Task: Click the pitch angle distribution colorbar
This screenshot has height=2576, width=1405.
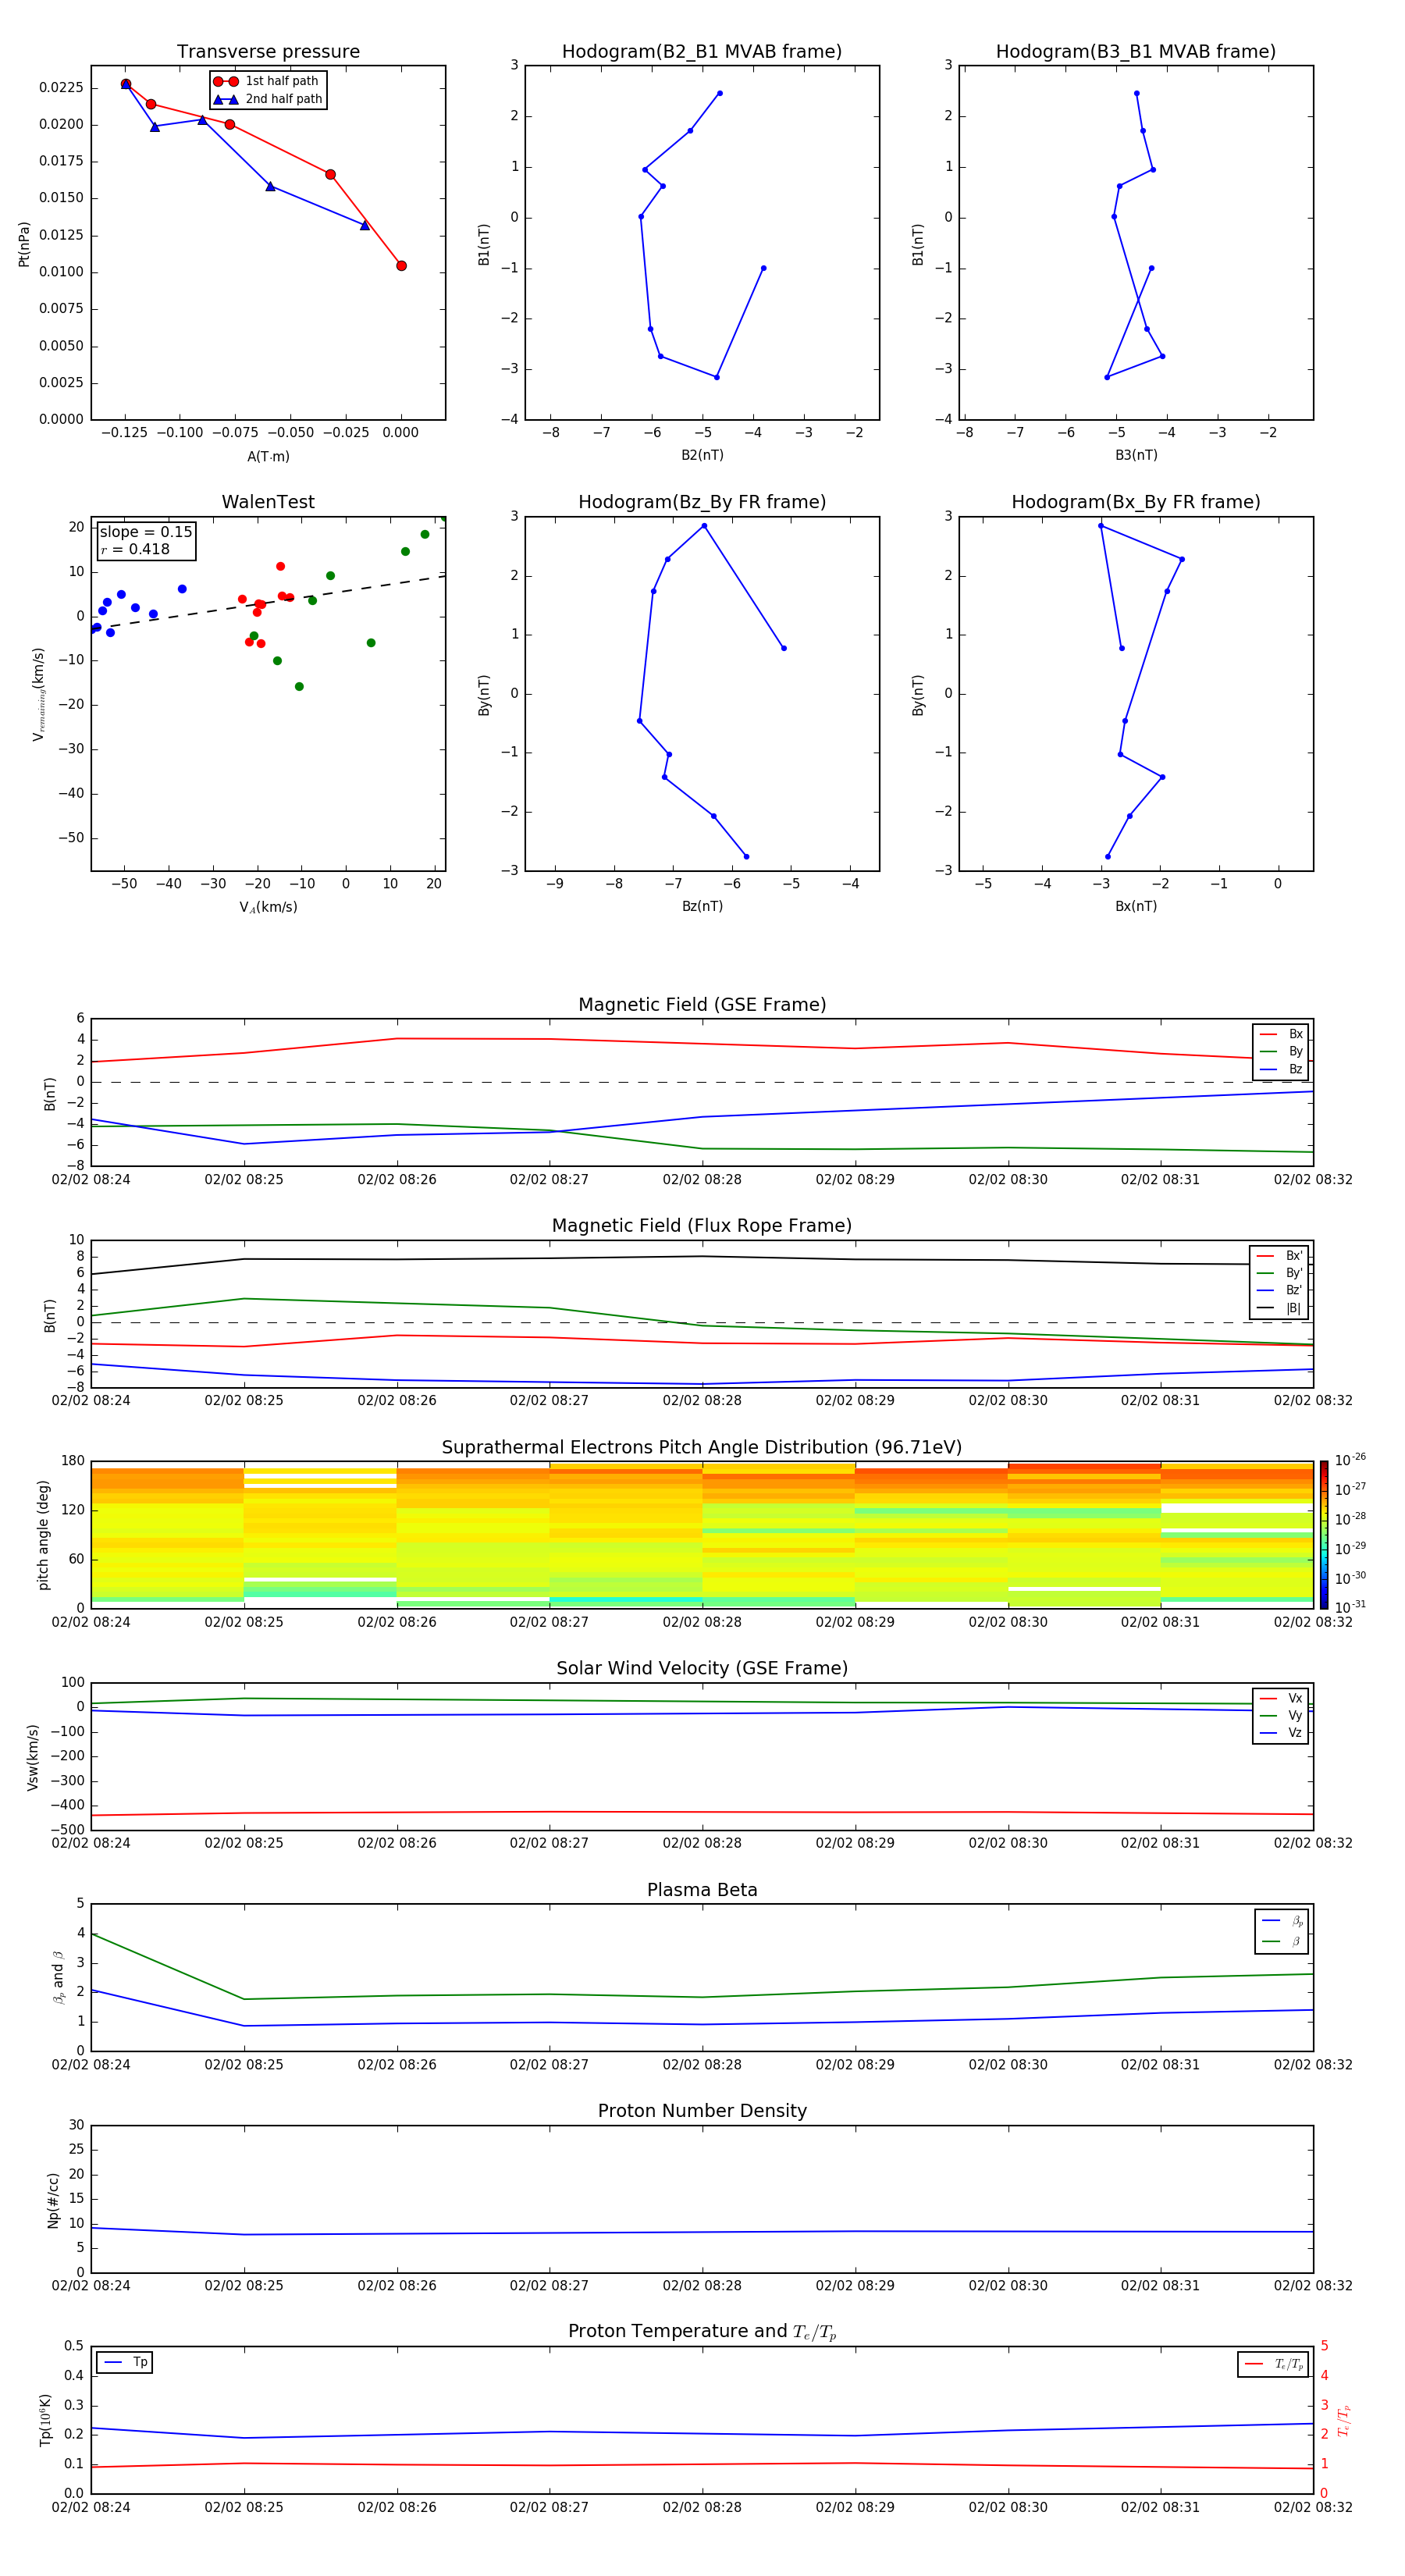Action: click(x=1324, y=1534)
